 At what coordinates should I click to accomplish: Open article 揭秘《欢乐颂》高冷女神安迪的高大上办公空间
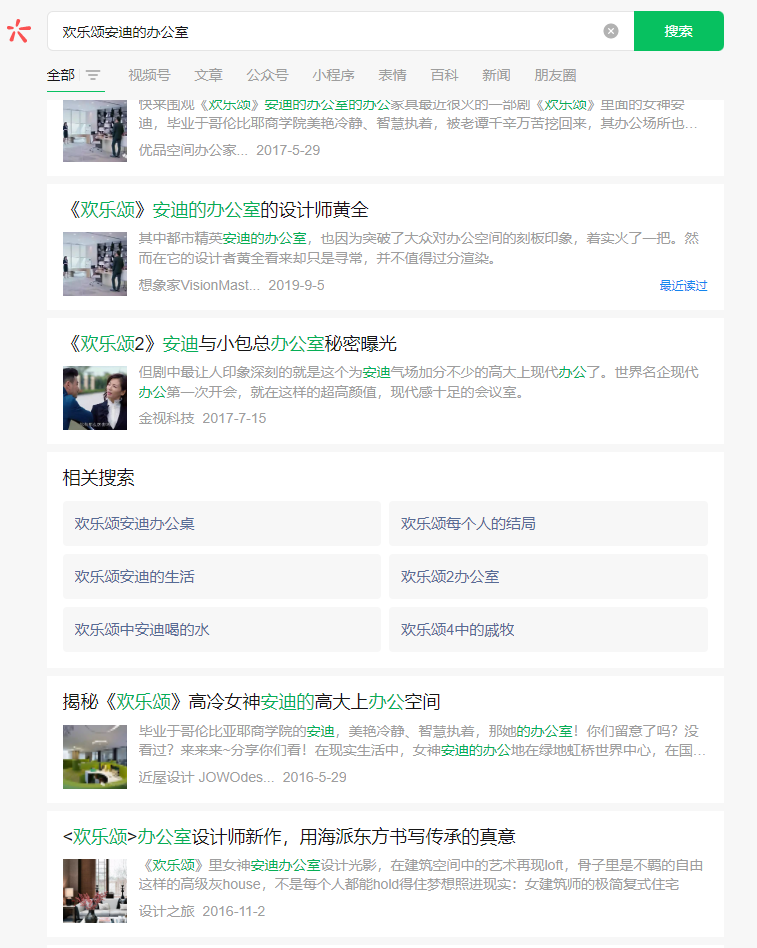pos(251,702)
